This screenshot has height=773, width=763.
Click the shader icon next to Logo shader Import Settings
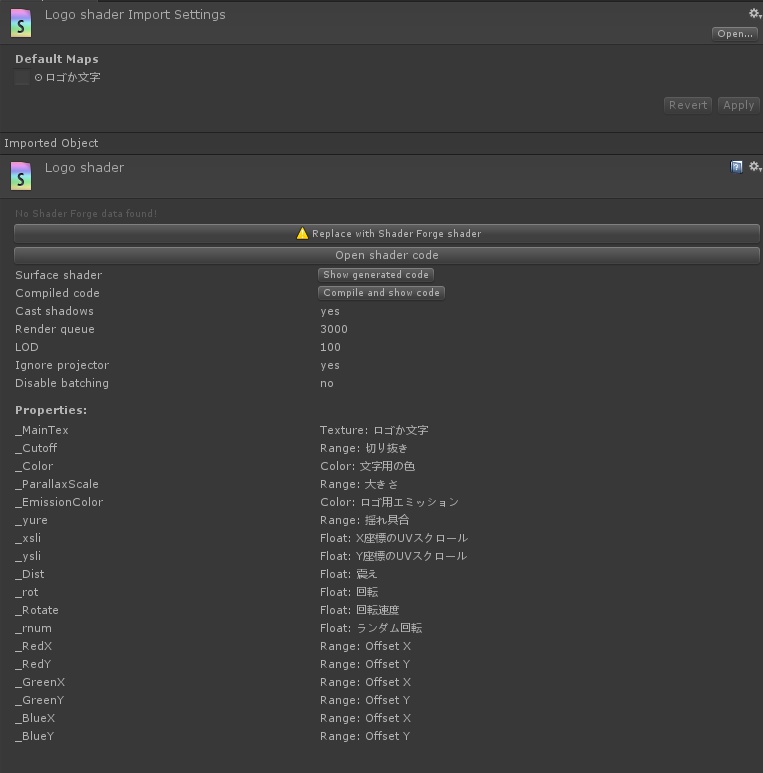coord(21,23)
